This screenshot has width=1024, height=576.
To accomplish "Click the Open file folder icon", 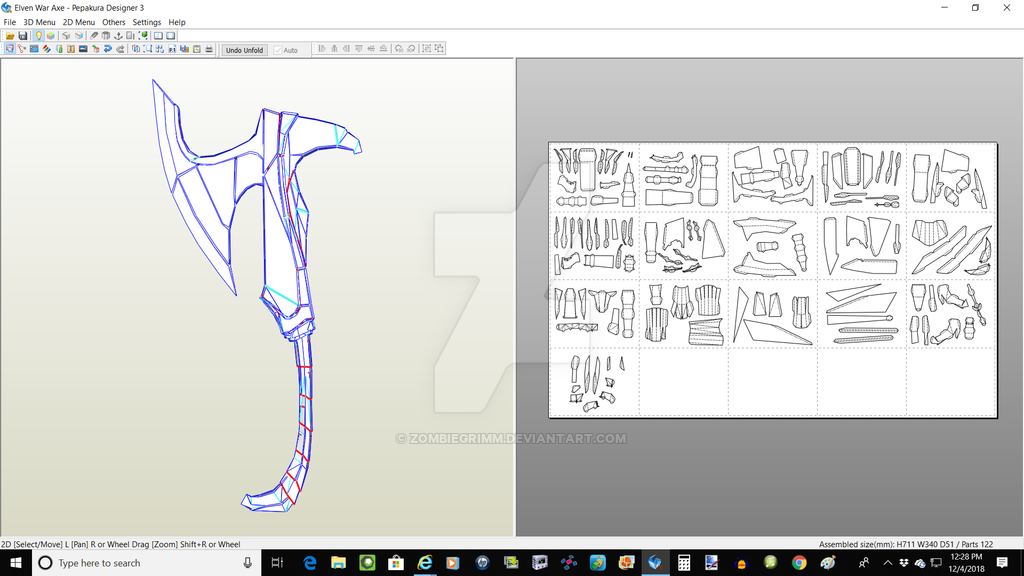I will click(10, 36).
